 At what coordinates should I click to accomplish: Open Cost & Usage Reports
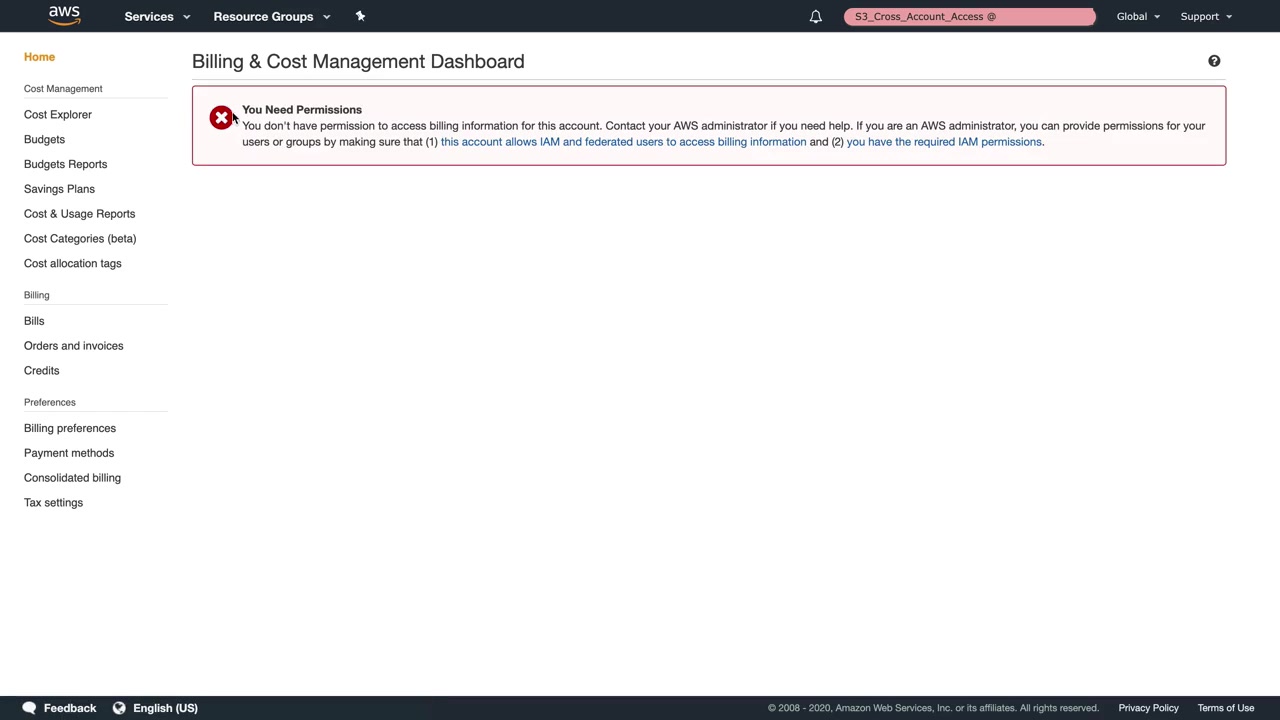(x=79, y=214)
